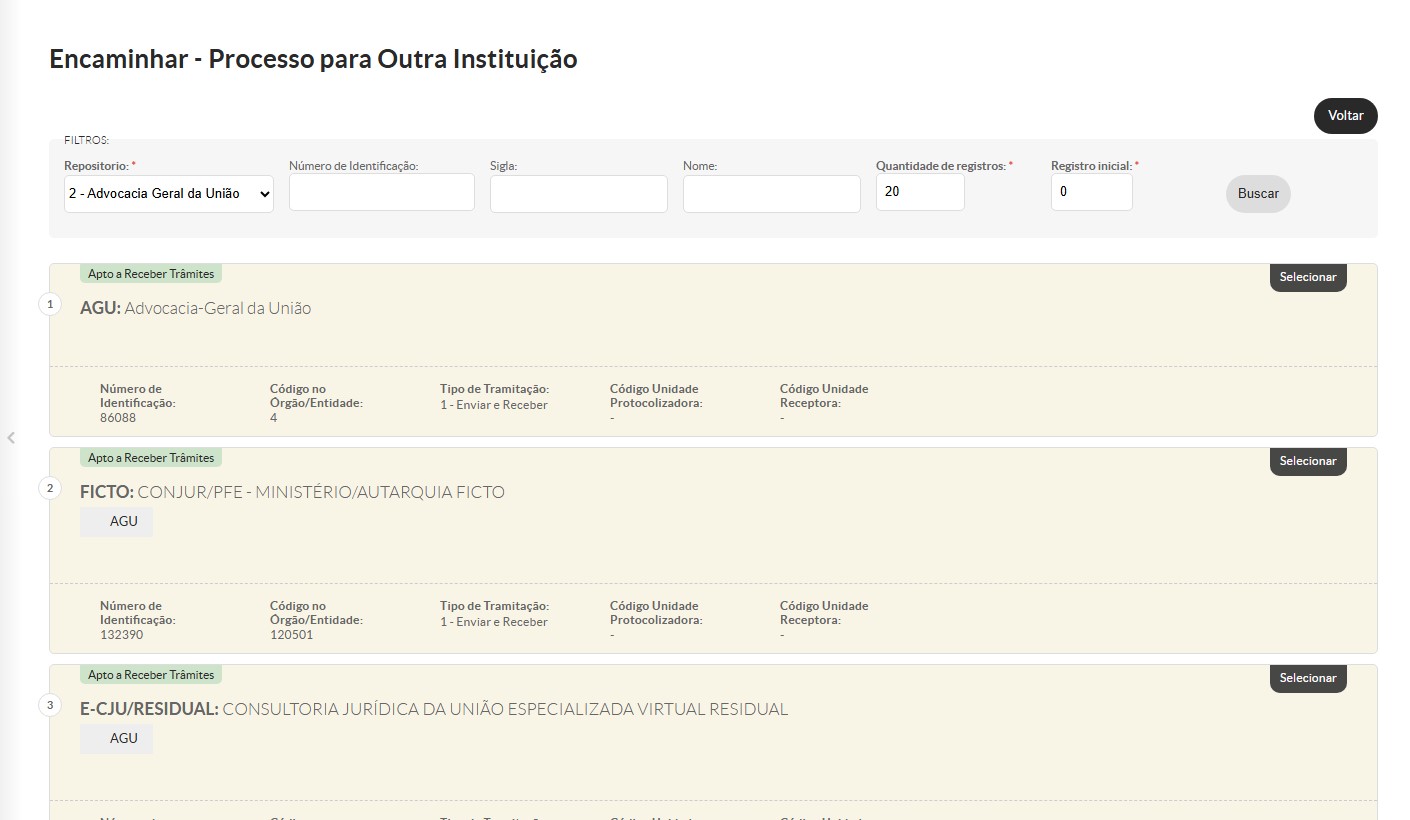Image resolution: width=1410 pixels, height=820 pixels.
Task: Click into the Nome filter field
Action: point(772,193)
